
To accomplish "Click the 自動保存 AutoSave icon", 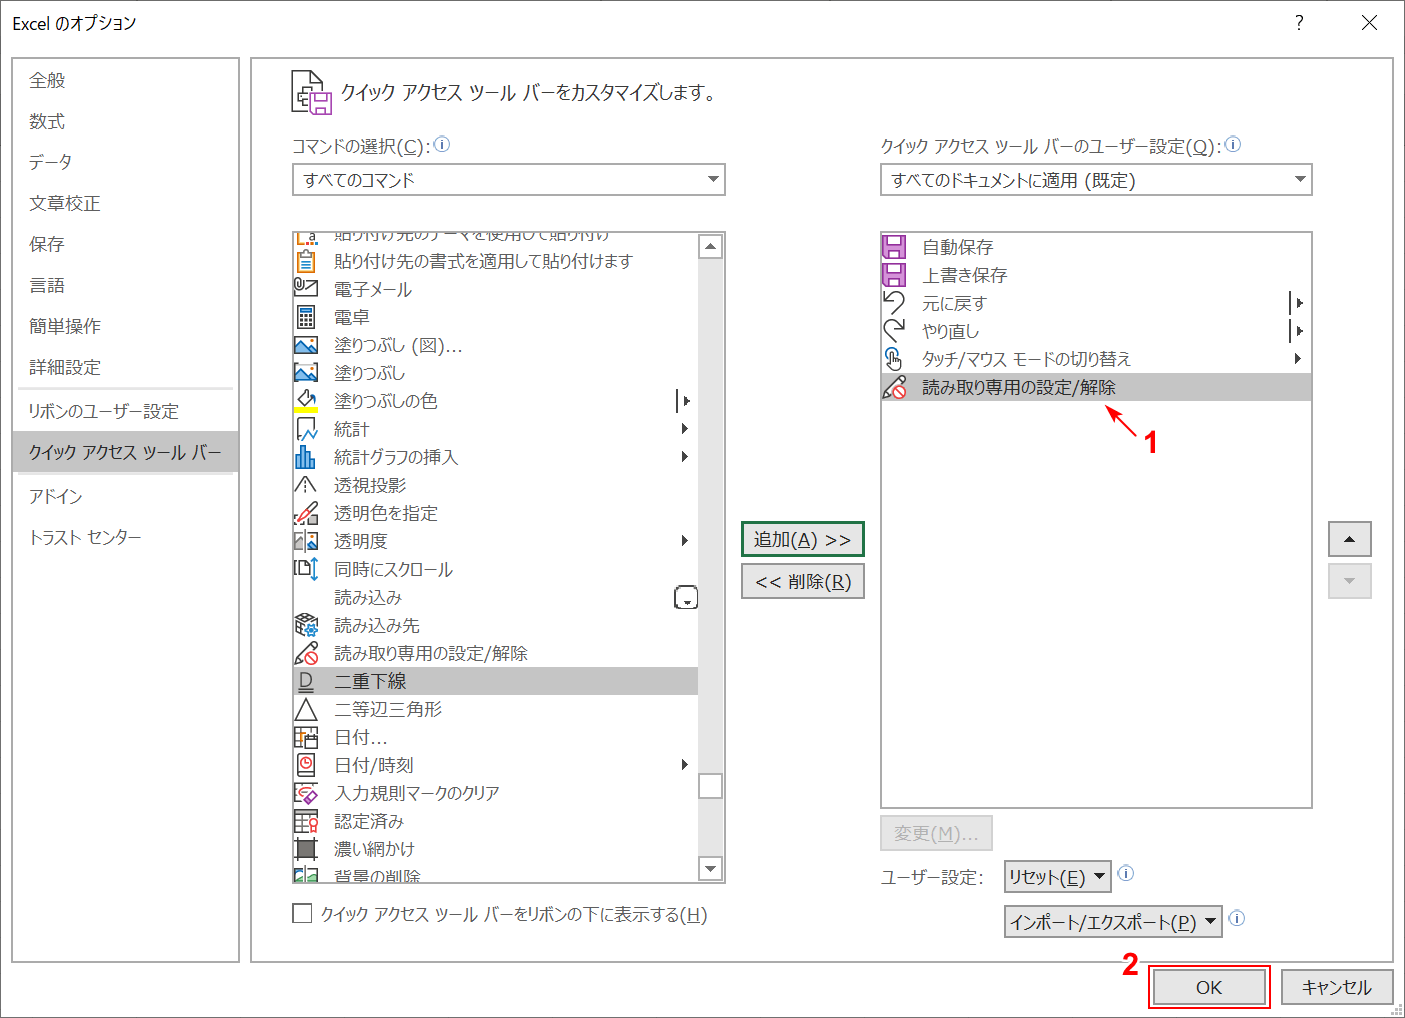I will pyautogui.click(x=894, y=246).
